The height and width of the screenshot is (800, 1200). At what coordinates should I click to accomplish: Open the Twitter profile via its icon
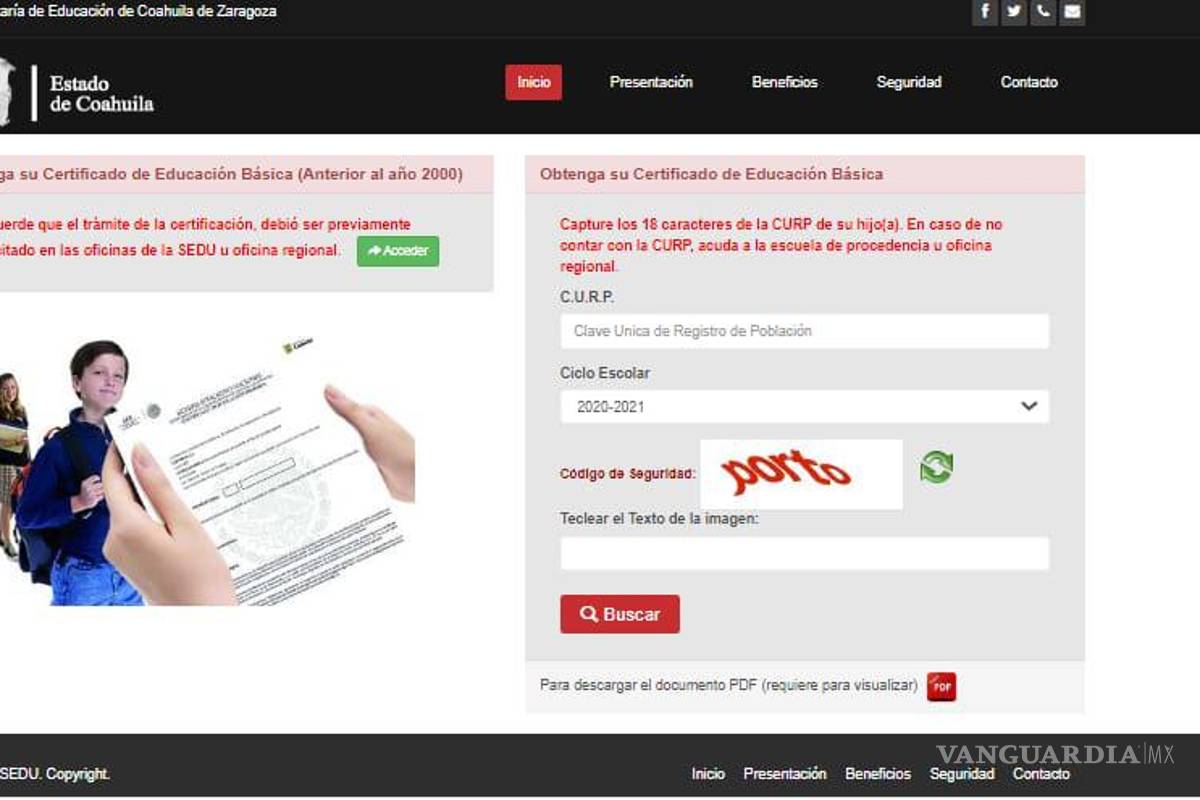coord(1013,12)
